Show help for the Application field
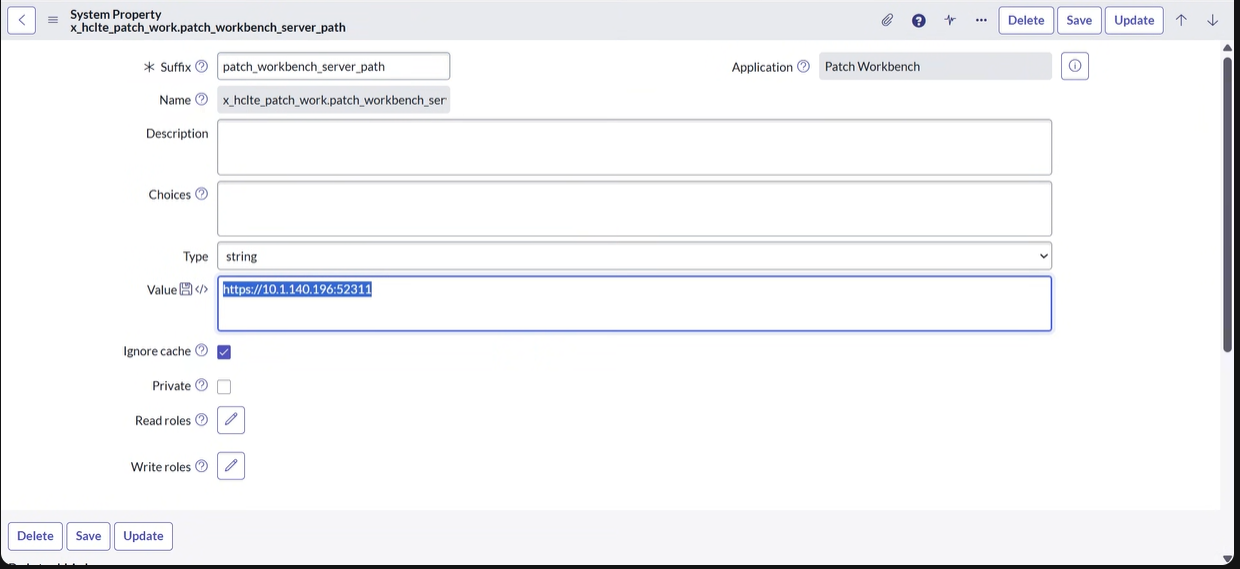Screen dimensions: 1240x569 (x=803, y=66)
